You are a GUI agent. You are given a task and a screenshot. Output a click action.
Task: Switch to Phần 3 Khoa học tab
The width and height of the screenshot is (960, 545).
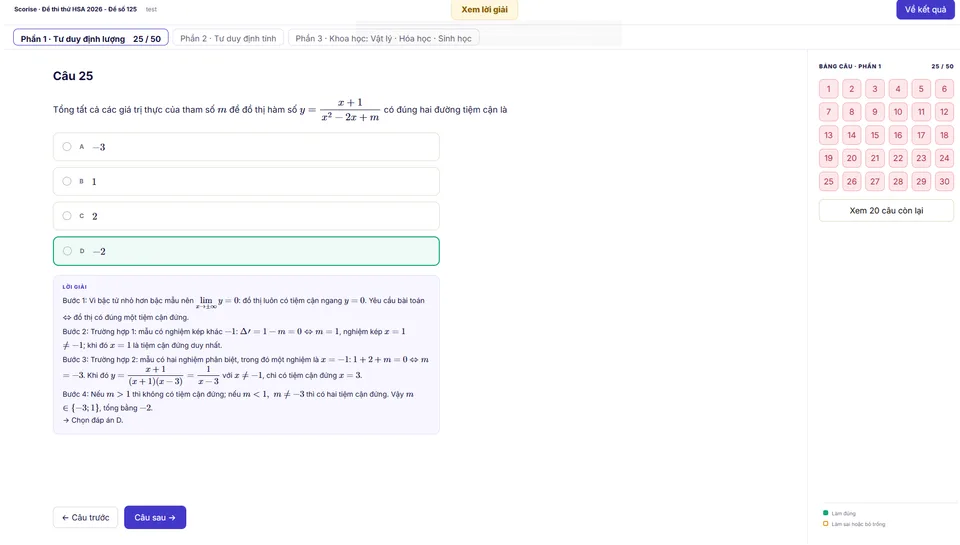(x=383, y=38)
